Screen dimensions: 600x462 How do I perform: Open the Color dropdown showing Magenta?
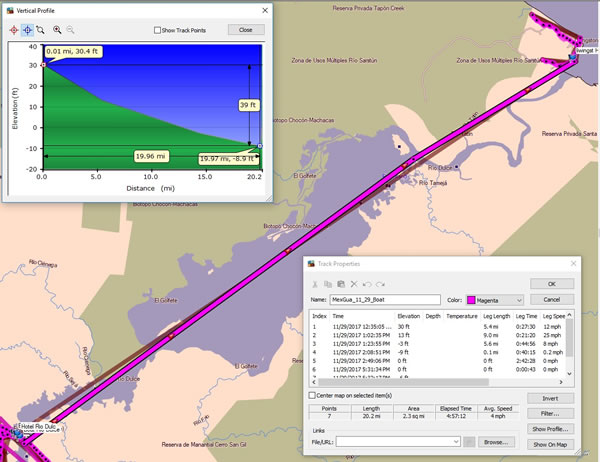click(494, 300)
